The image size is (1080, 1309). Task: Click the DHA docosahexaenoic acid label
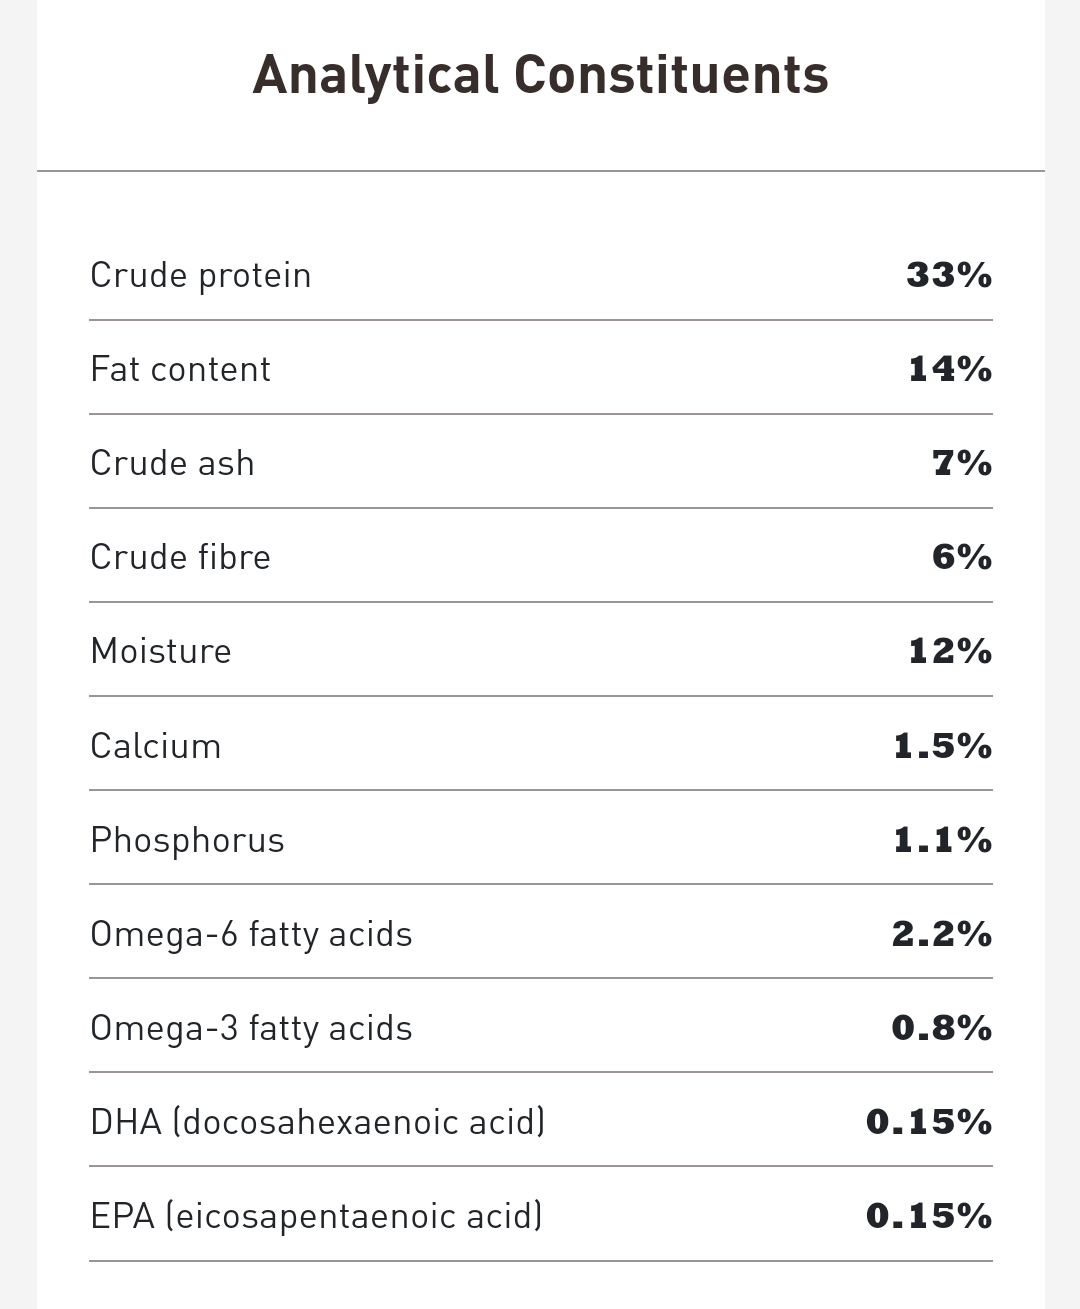(318, 1122)
